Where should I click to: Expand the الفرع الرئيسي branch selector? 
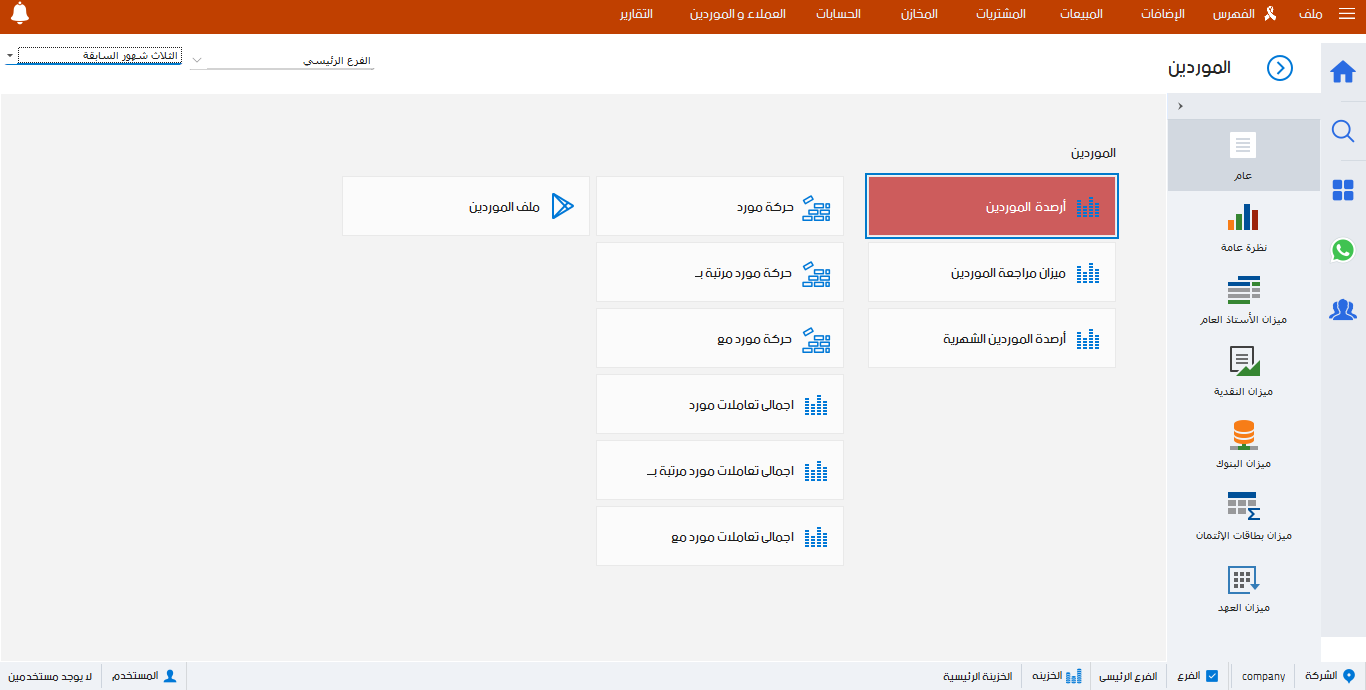click(198, 59)
